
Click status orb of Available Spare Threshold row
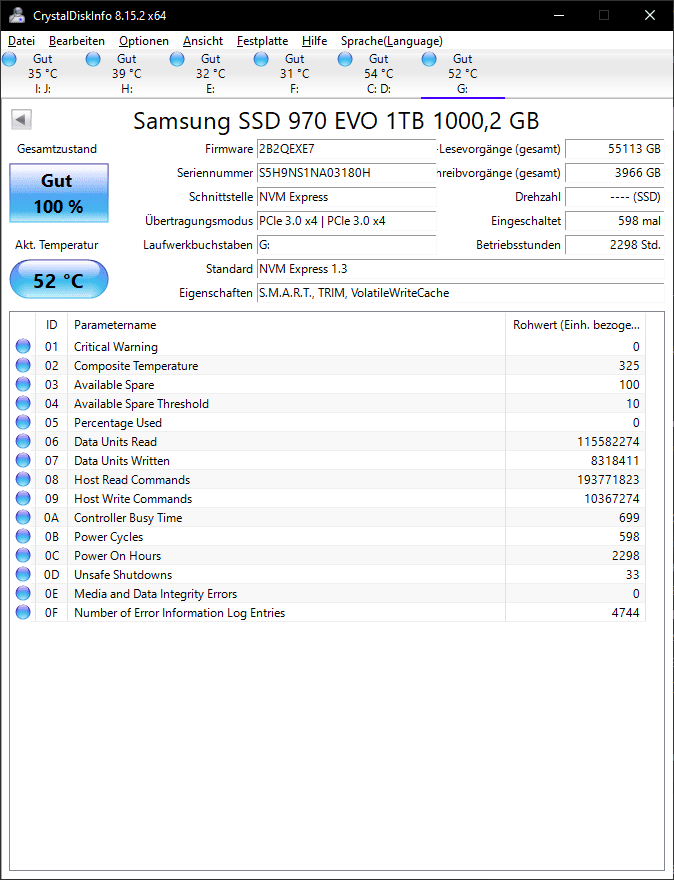(x=23, y=404)
